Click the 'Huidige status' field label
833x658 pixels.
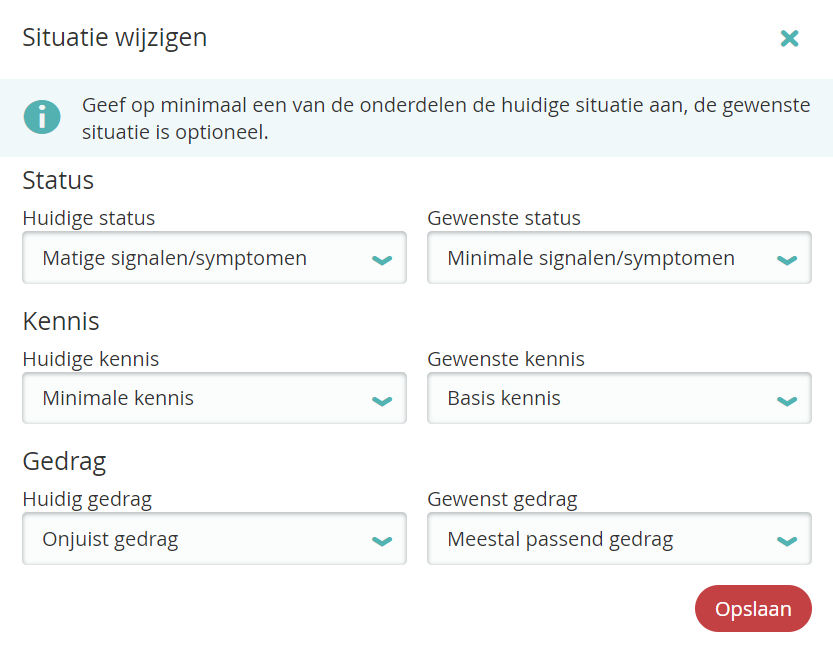pyautogui.click(x=89, y=218)
